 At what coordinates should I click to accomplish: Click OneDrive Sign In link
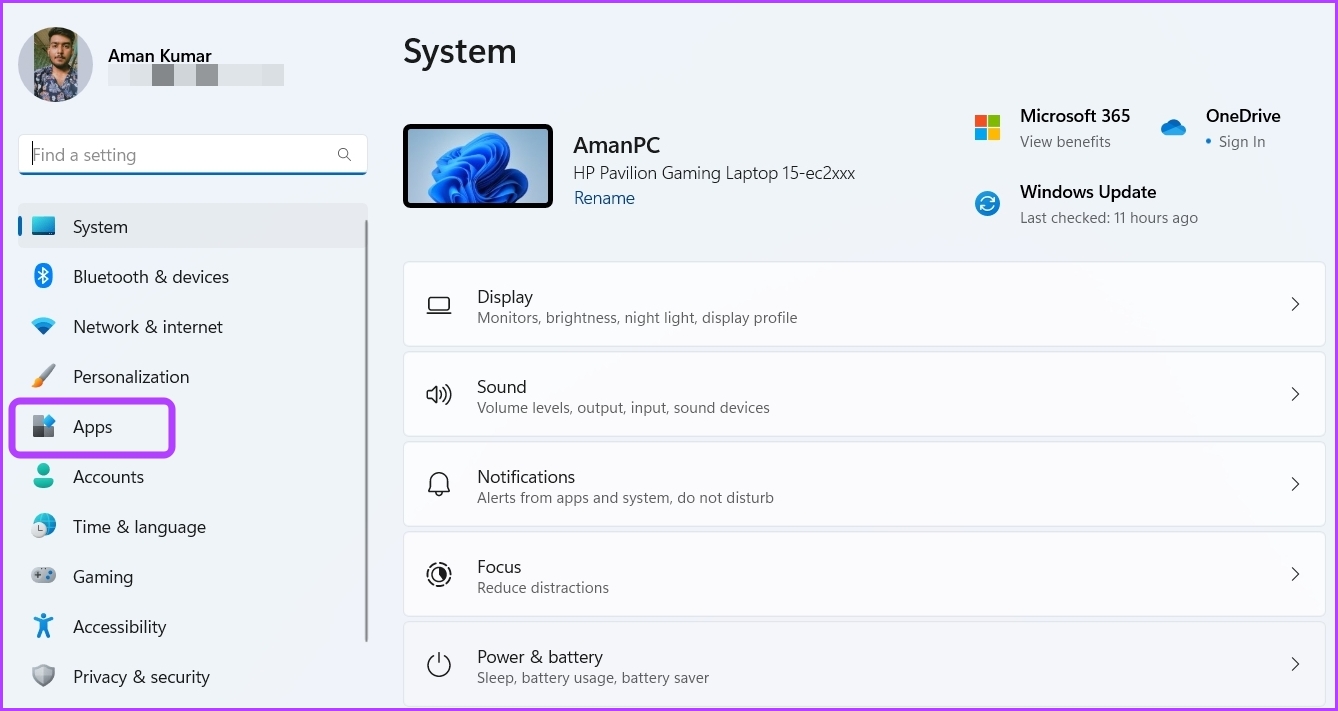coord(1241,142)
